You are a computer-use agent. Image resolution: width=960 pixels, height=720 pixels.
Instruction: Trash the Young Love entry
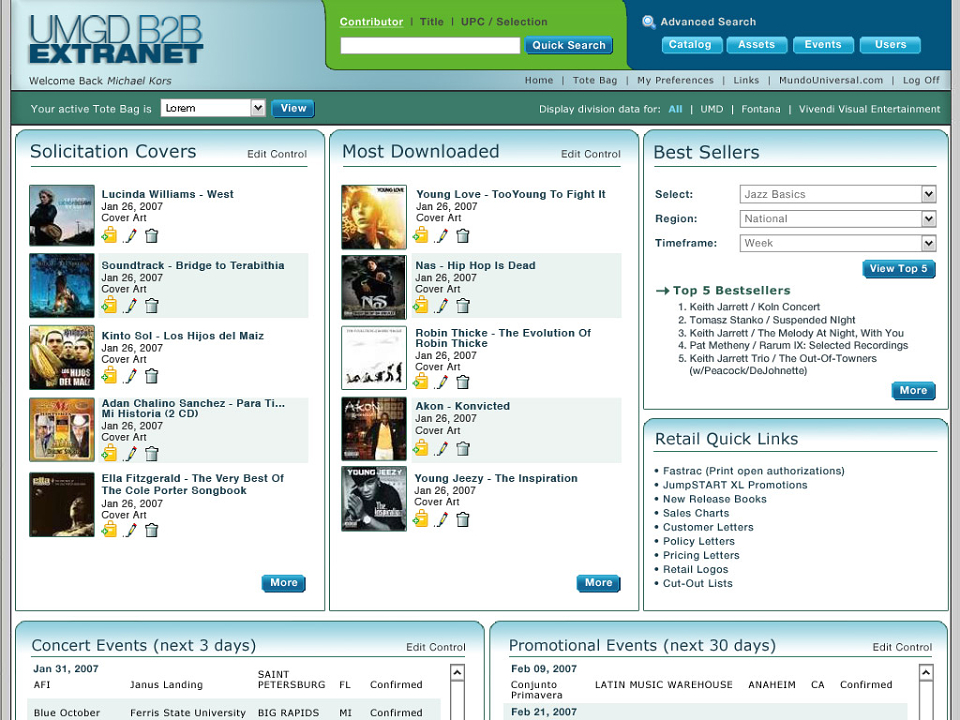coord(463,236)
